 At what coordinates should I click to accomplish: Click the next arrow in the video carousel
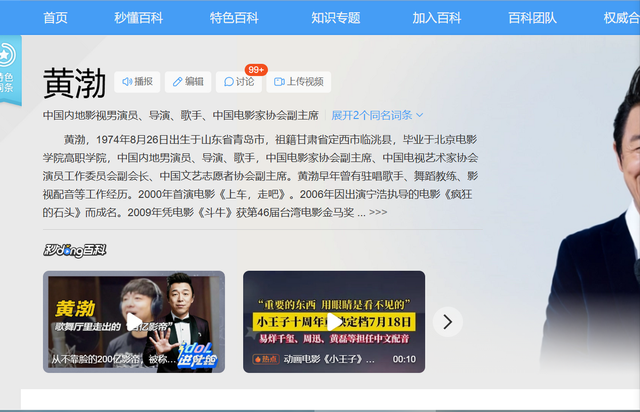point(448,322)
